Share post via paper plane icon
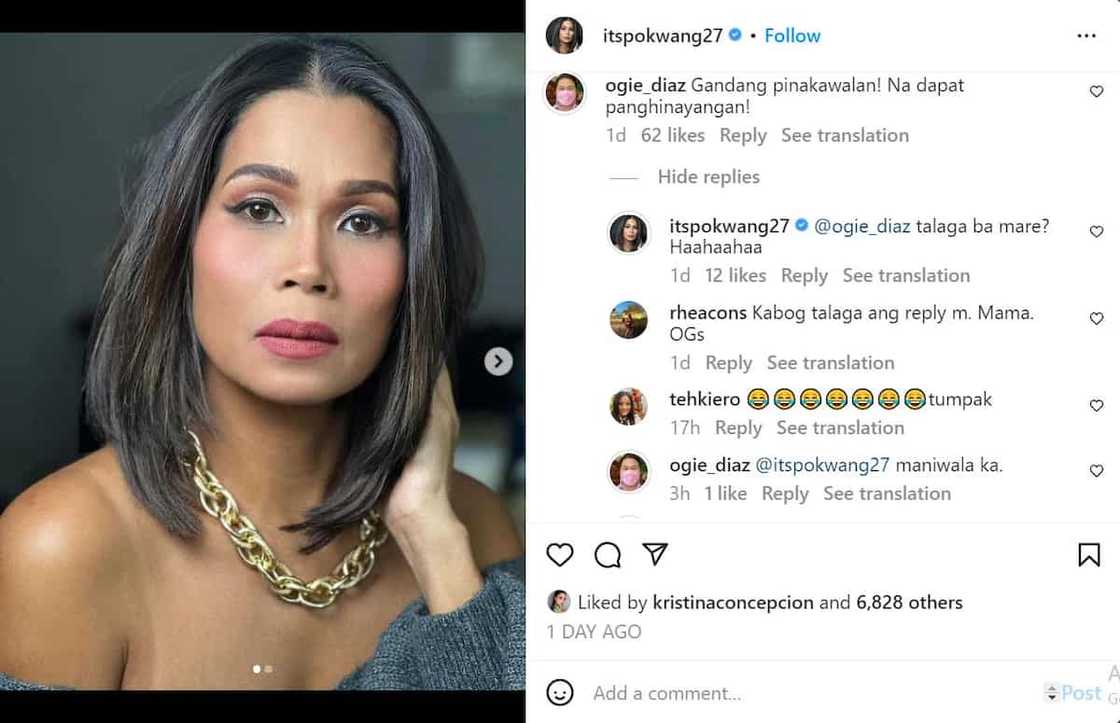The height and width of the screenshot is (723, 1120). click(655, 555)
